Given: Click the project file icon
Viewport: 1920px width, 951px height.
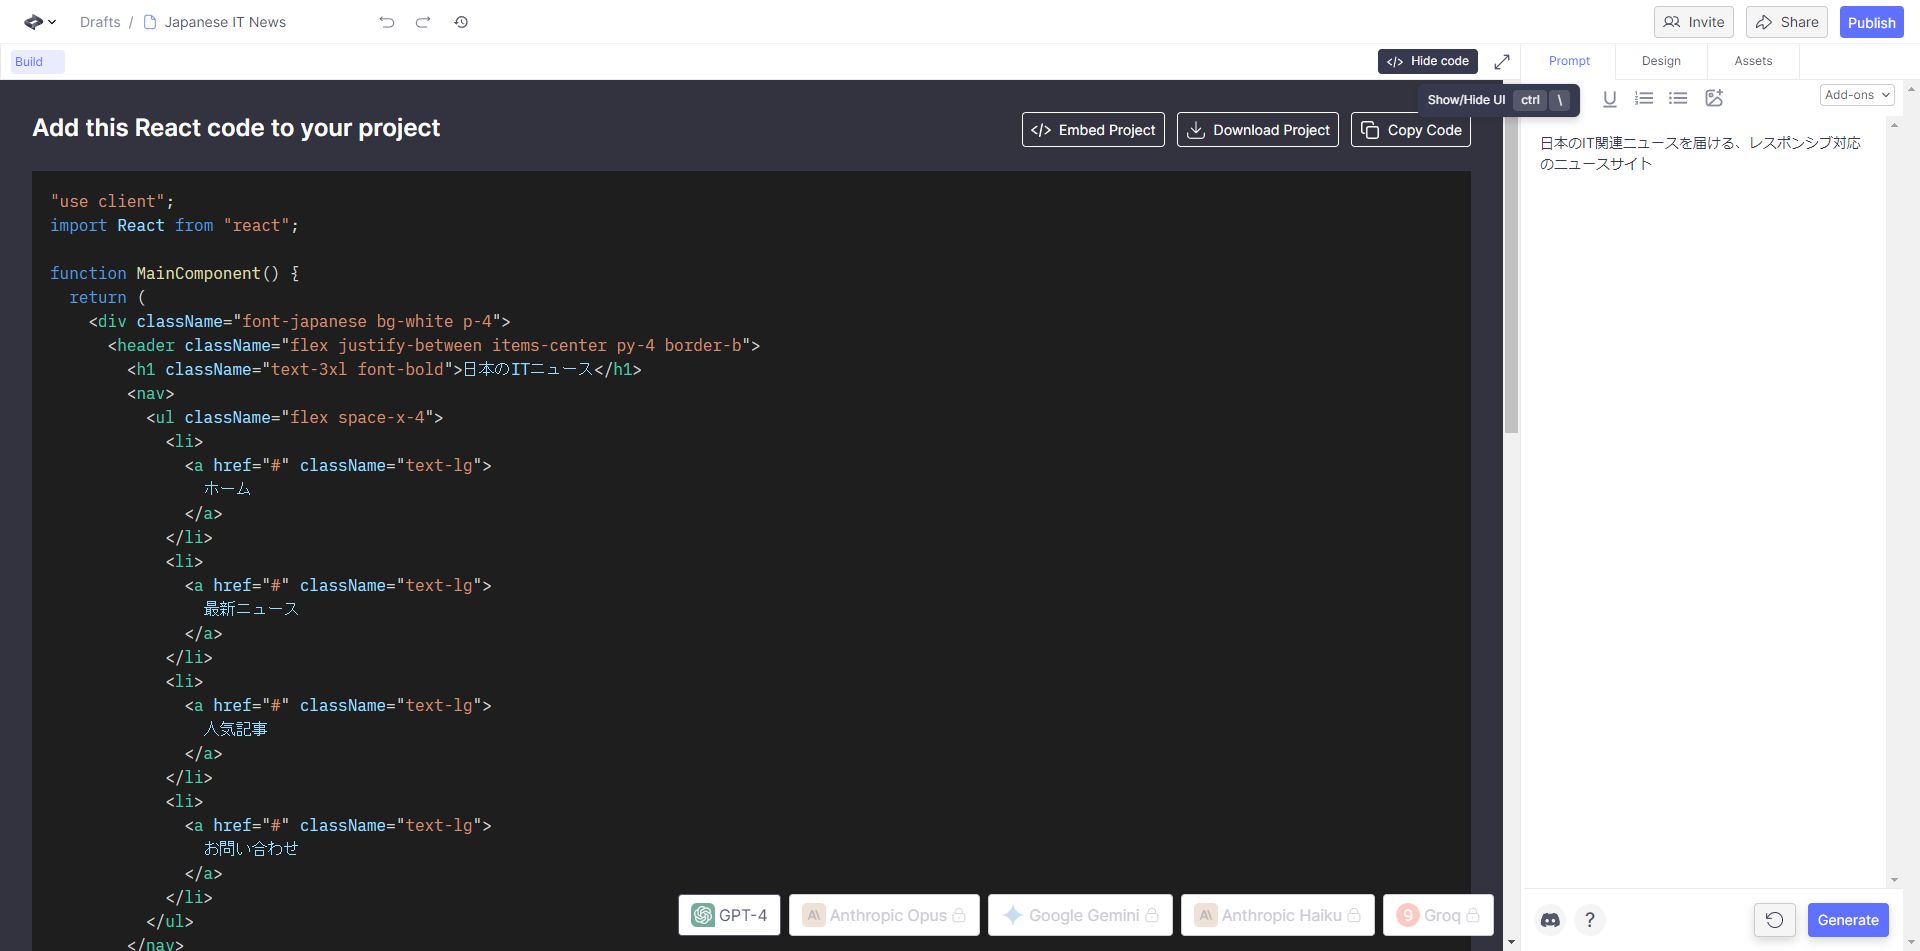Looking at the screenshot, I should [x=150, y=22].
